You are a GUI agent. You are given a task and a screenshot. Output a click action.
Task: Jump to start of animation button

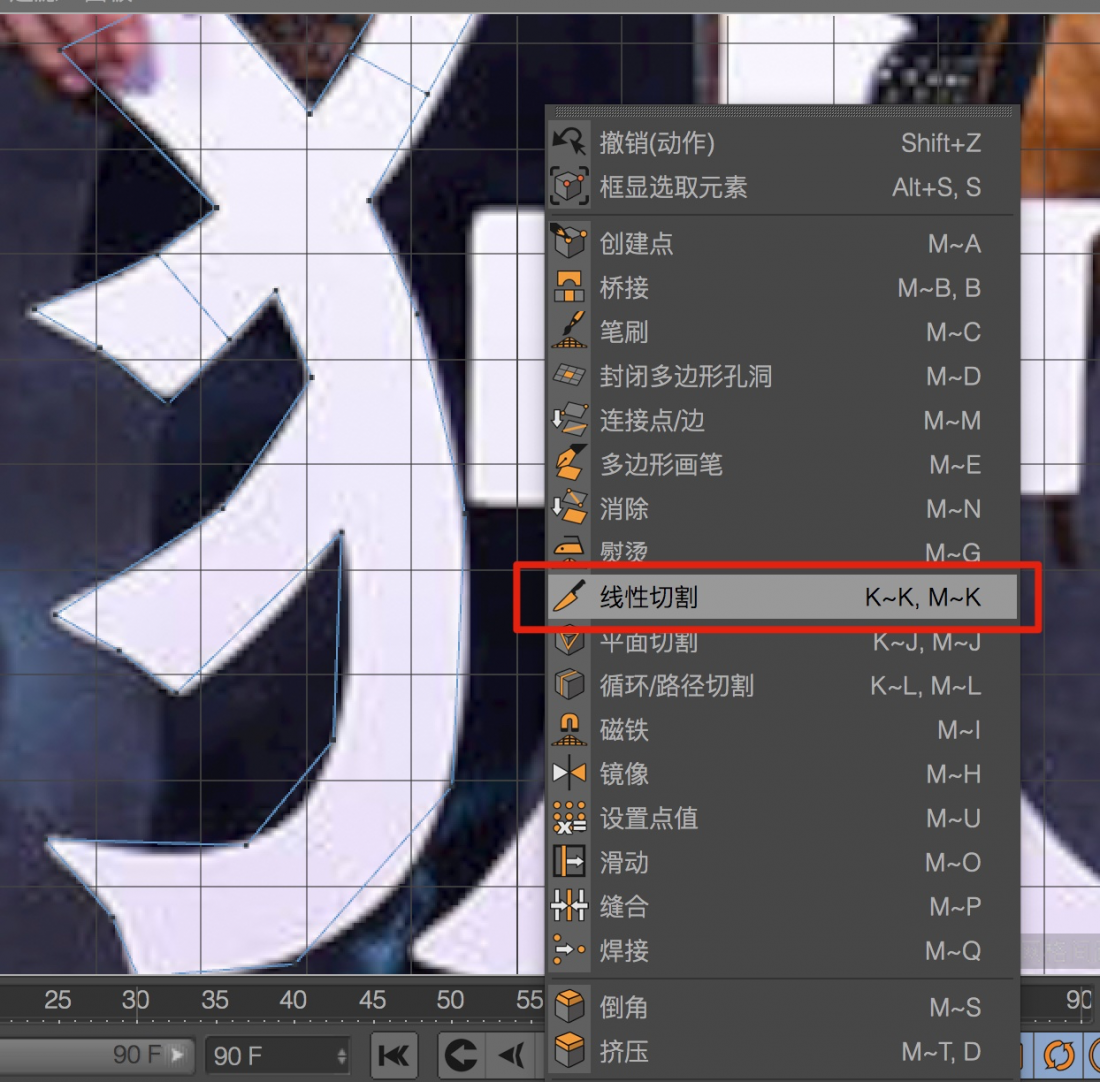click(x=394, y=1055)
